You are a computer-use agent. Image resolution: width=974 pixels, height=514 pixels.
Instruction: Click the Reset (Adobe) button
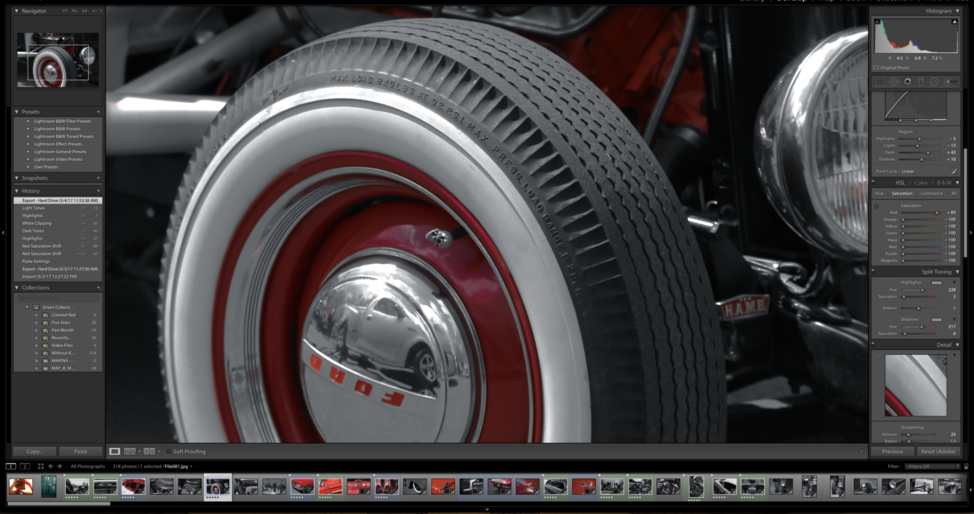click(x=939, y=451)
